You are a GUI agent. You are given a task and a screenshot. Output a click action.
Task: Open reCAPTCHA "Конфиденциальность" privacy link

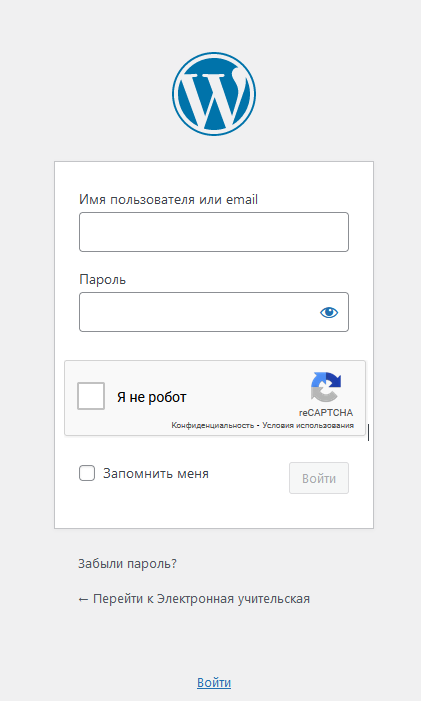tap(213, 425)
